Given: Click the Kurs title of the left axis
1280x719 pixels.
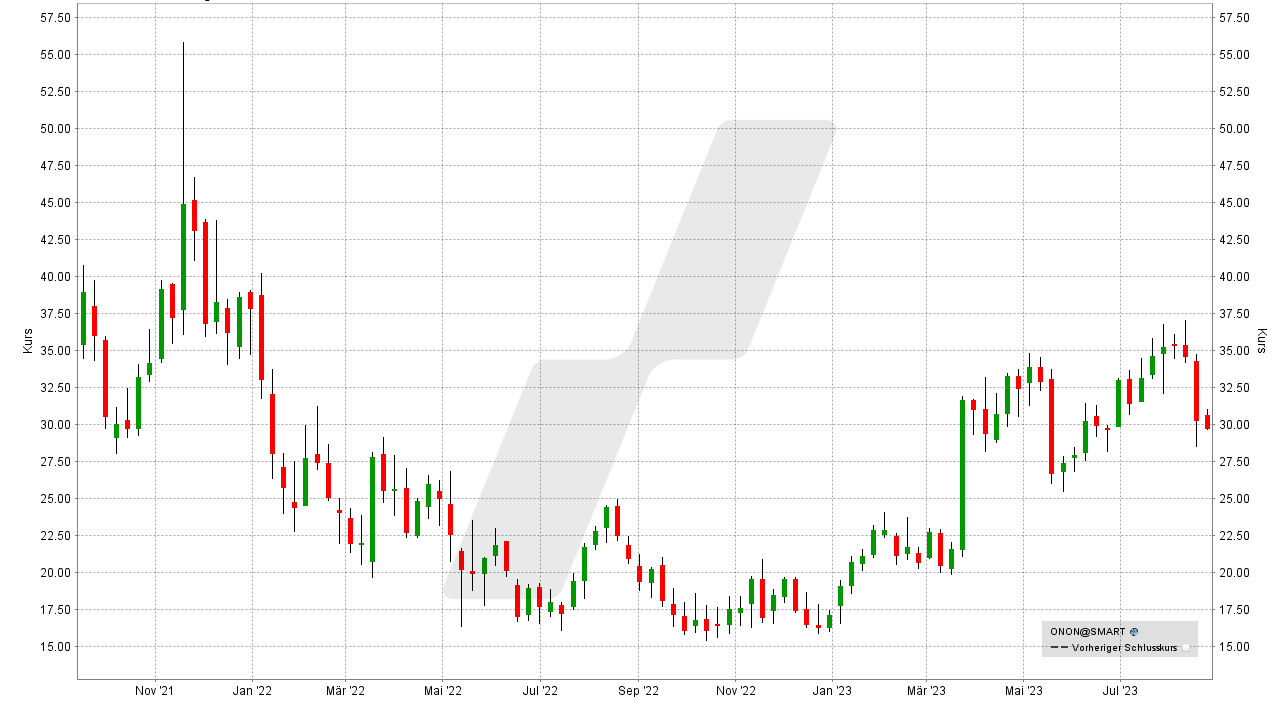Looking at the screenshot, I should pyautogui.click(x=28, y=339).
